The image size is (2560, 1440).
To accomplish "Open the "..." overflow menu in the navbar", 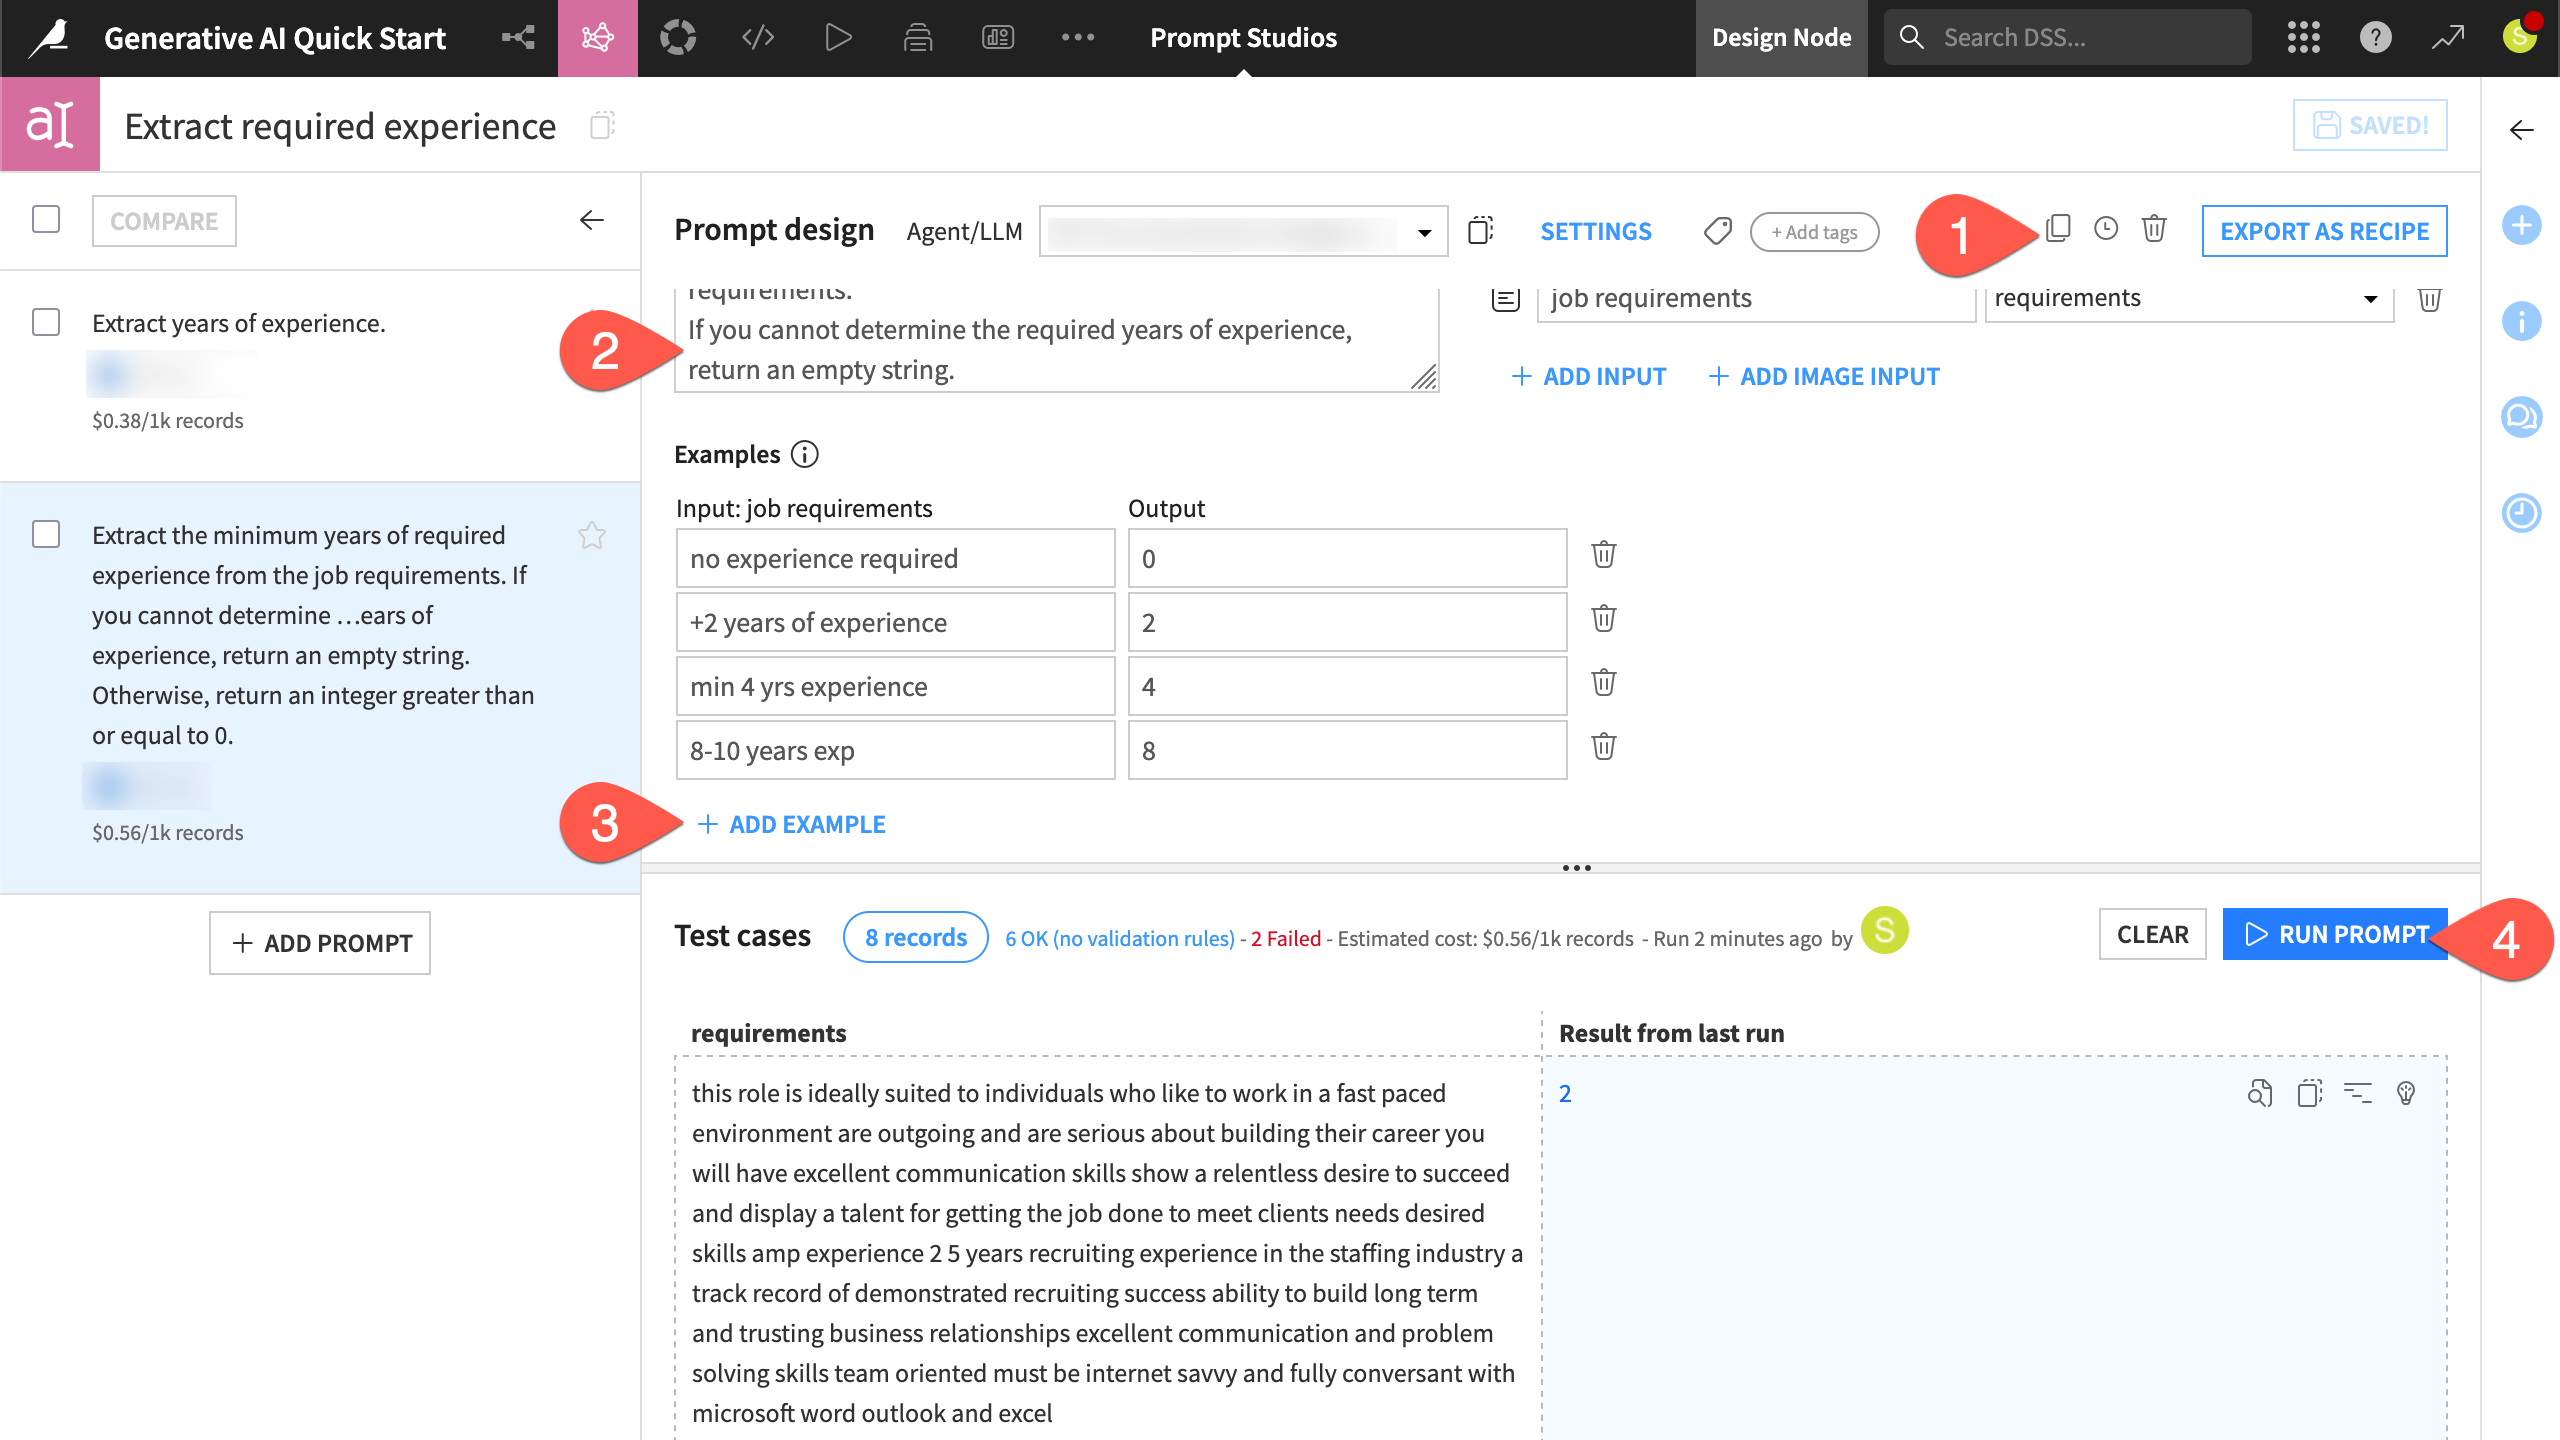I will pos(1078,37).
